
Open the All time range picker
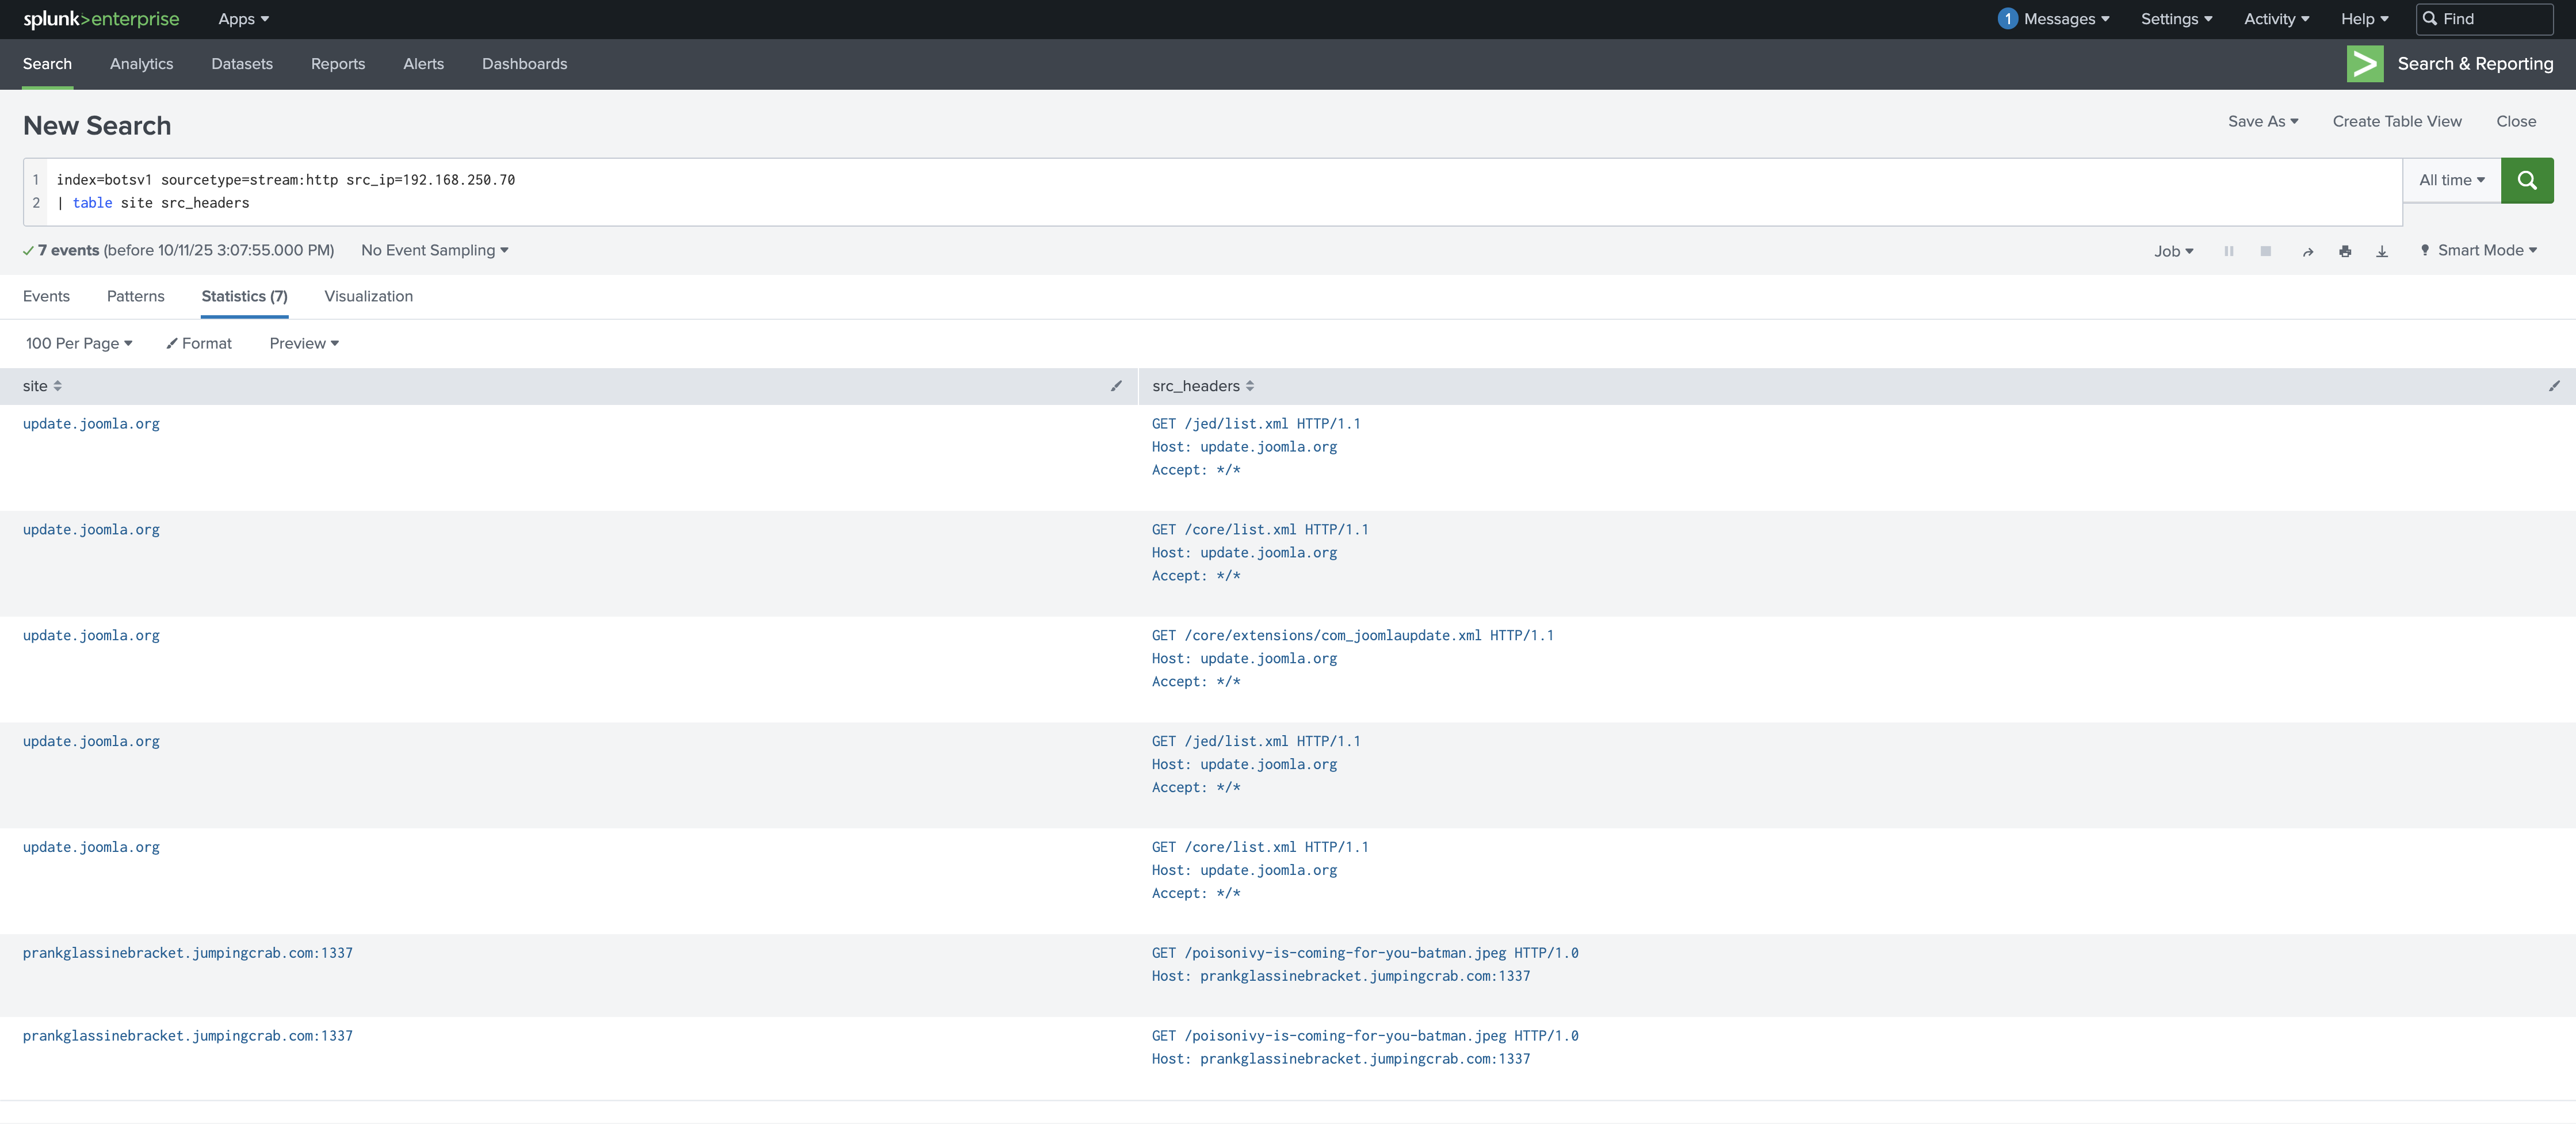[x=2451, y=180]
